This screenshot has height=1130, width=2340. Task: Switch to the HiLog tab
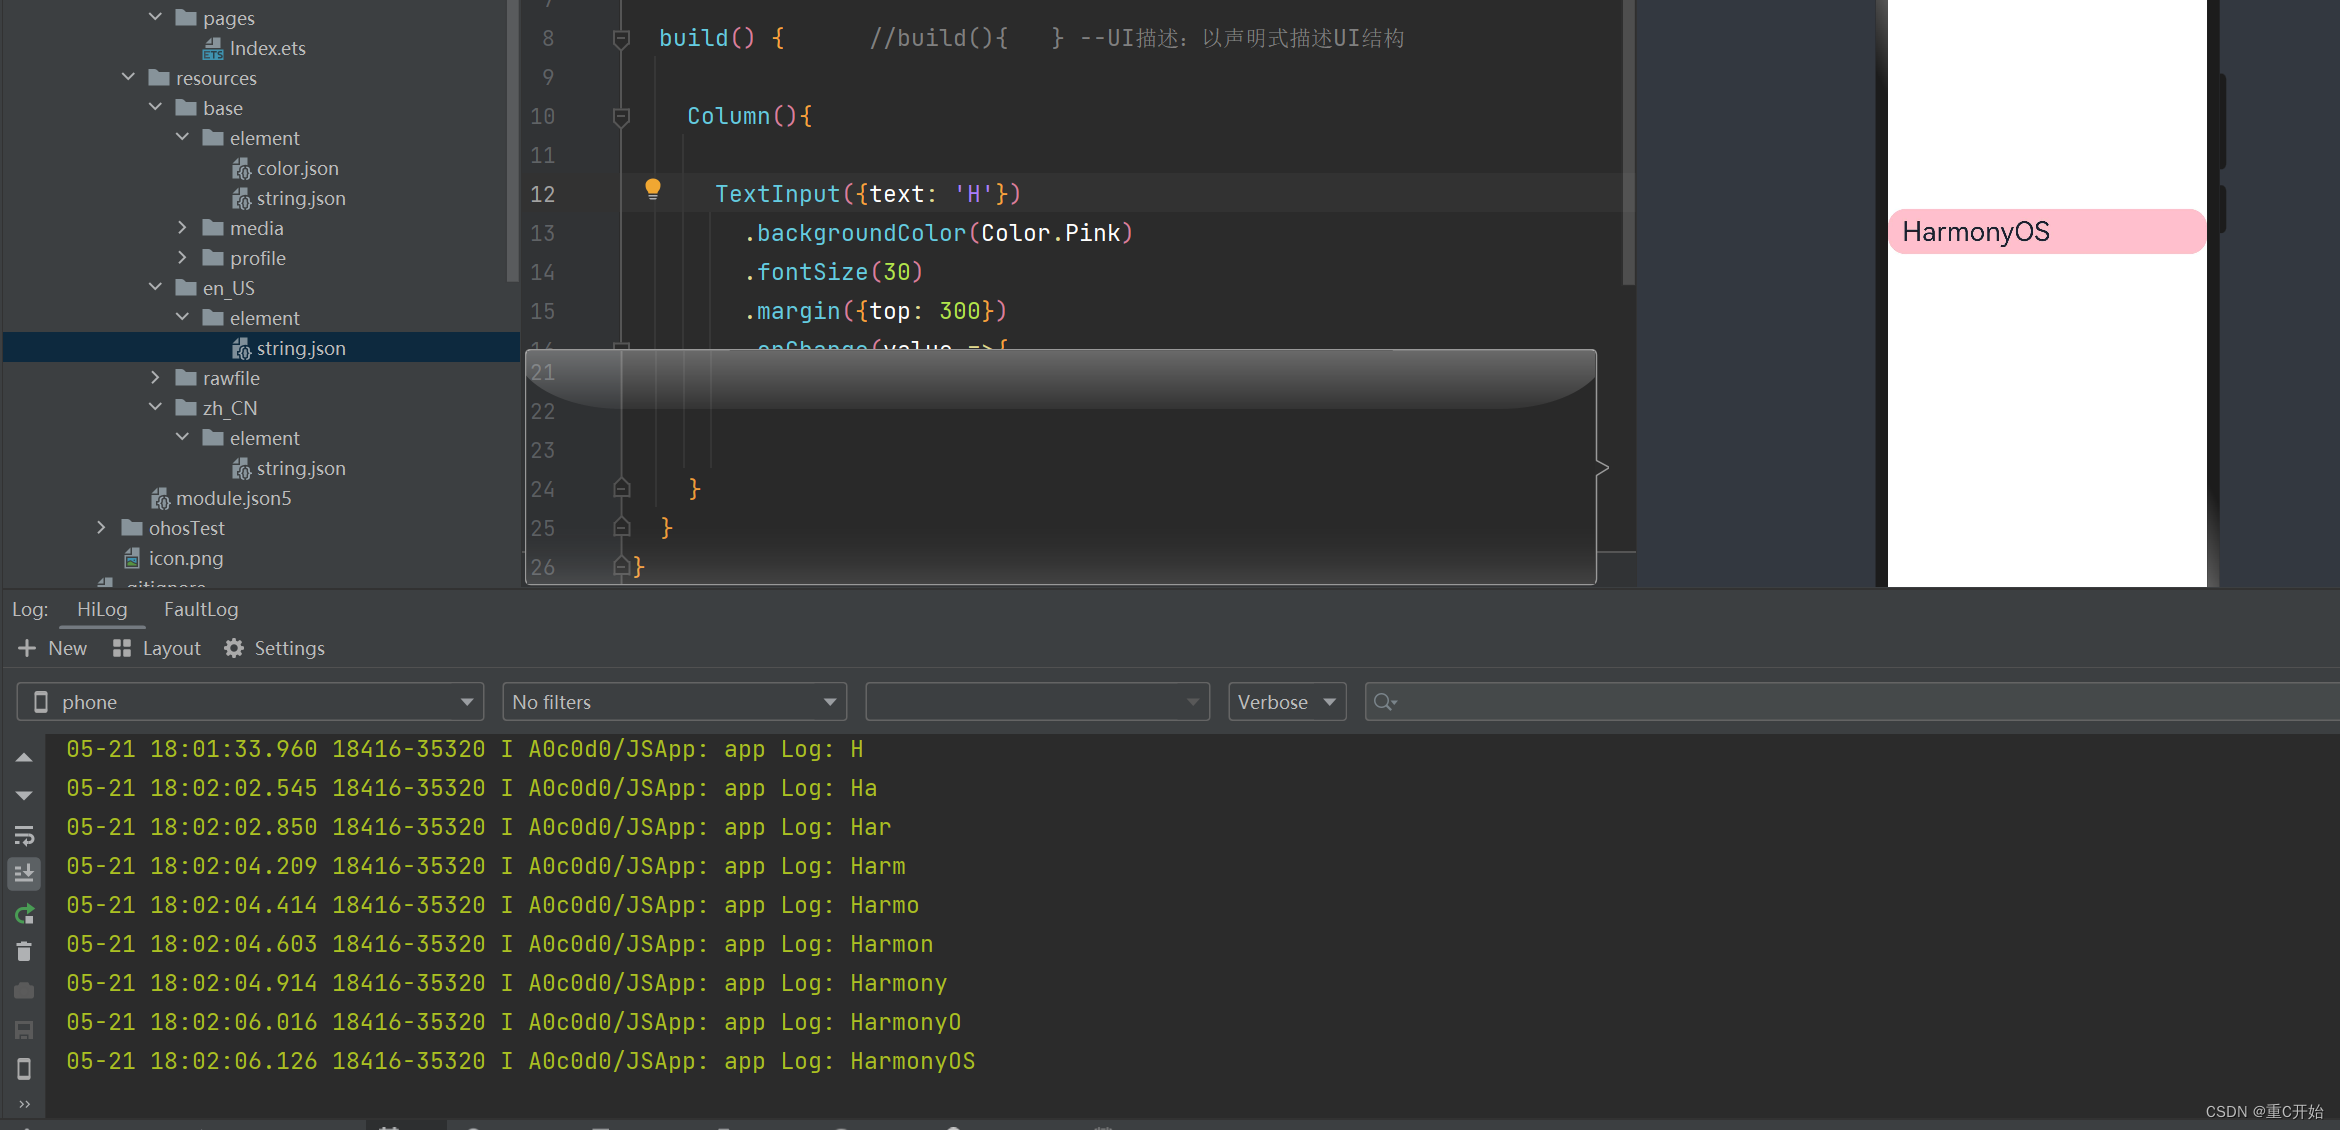point(102,609)
